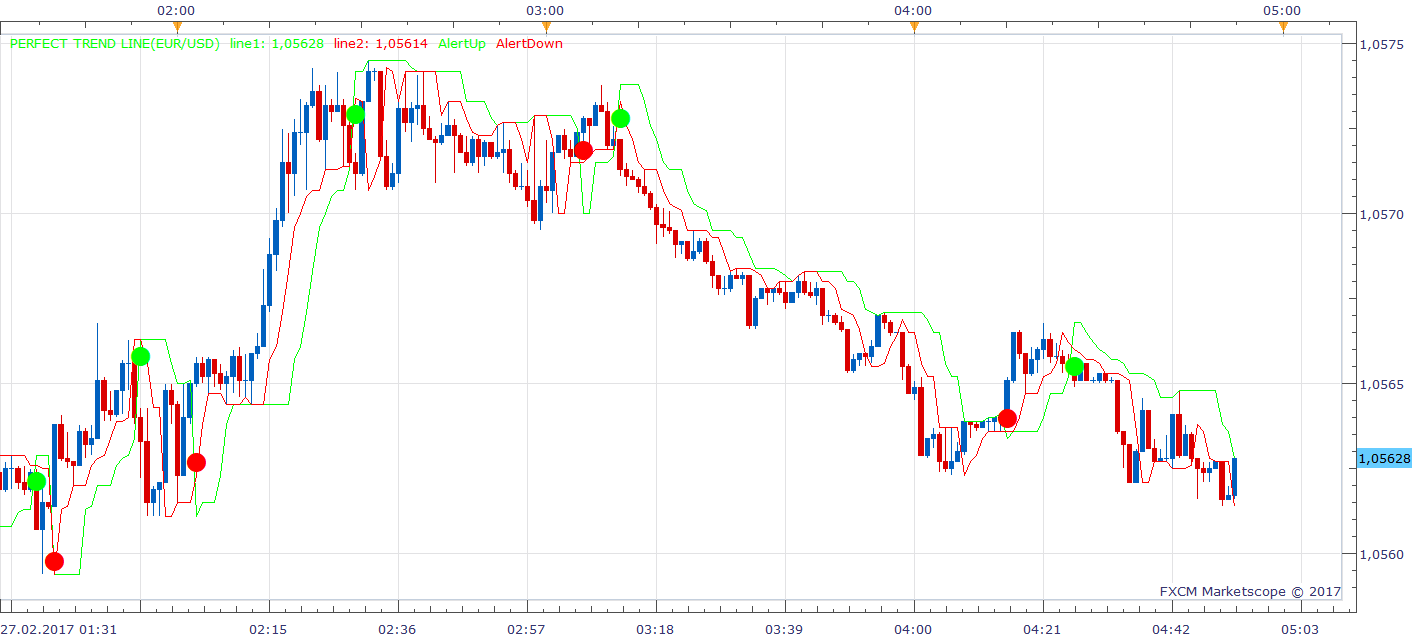Click the orange triangle marker at 02:00
Image resolution: width=1422 pixels, height=642 pixels.
tap(176, 27)
